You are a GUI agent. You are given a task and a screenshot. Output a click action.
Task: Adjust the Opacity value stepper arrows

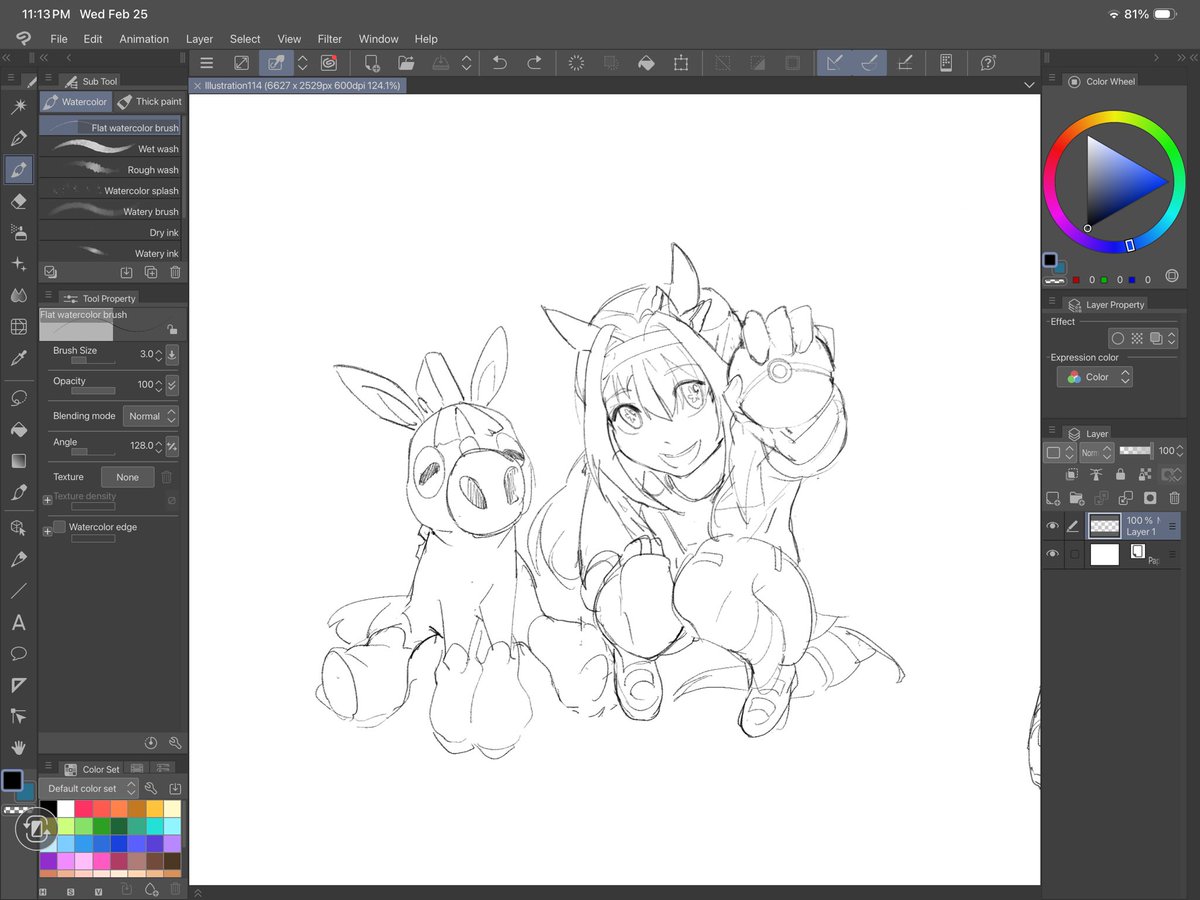tap(160, 385)
